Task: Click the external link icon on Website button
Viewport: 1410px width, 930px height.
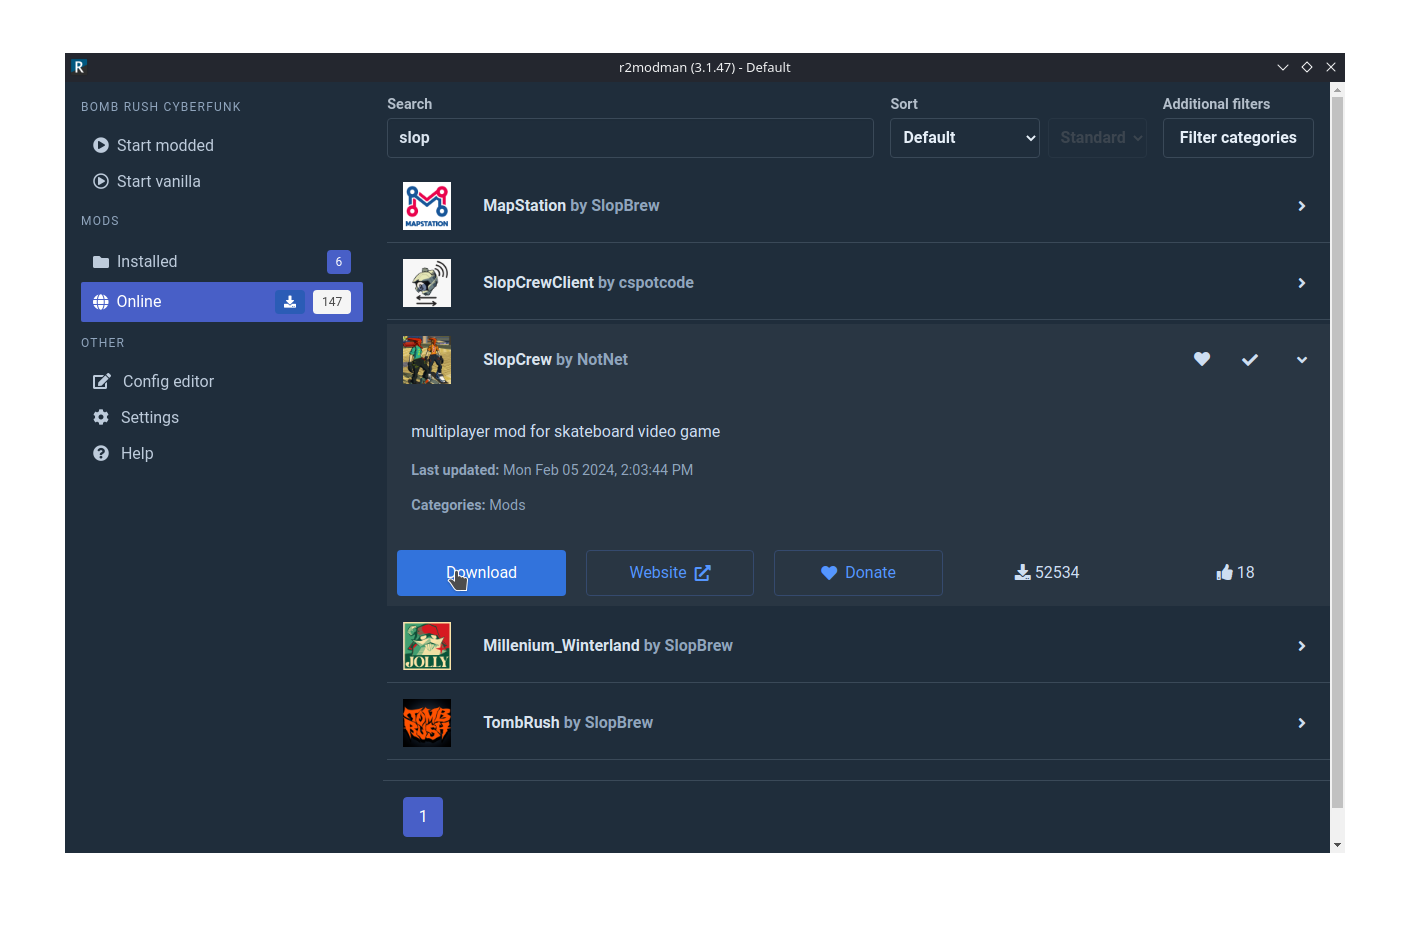Action: coord(703,573)
